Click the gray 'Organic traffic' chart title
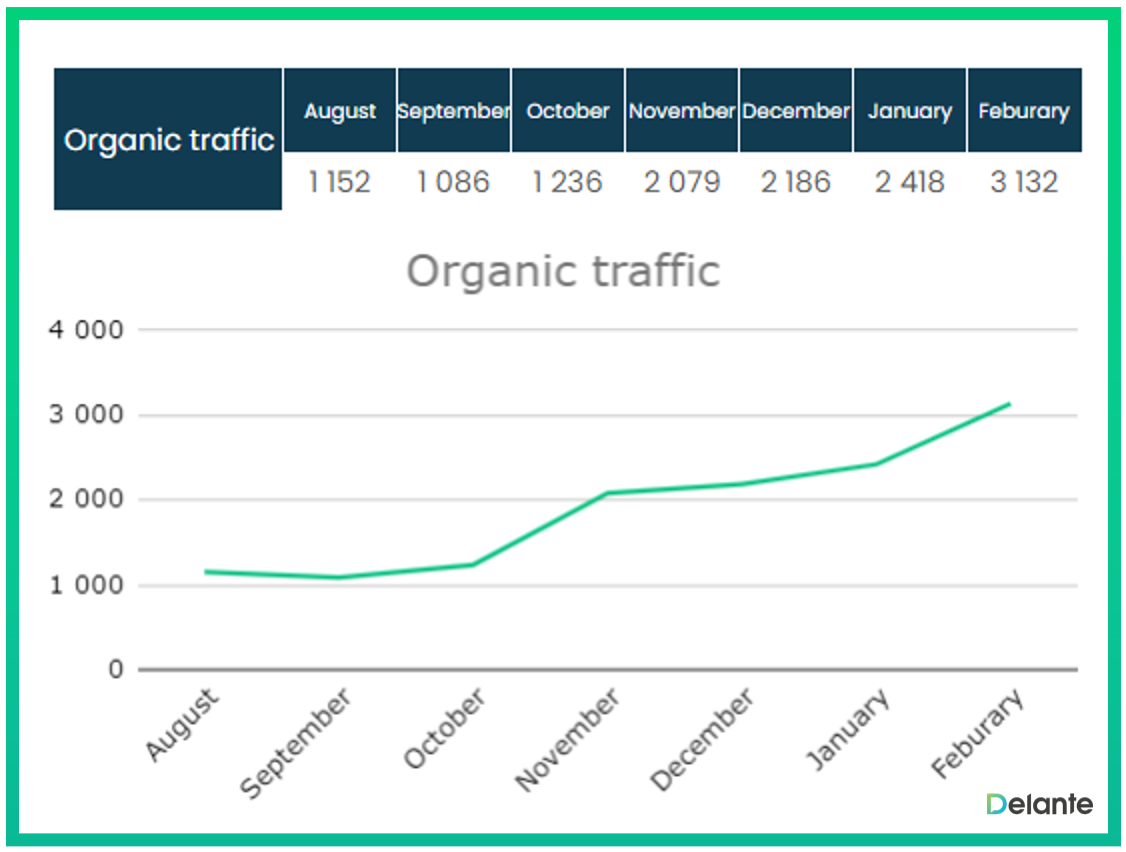The image size is (1126, 852). pyautogui.click(x=563, y=271)
